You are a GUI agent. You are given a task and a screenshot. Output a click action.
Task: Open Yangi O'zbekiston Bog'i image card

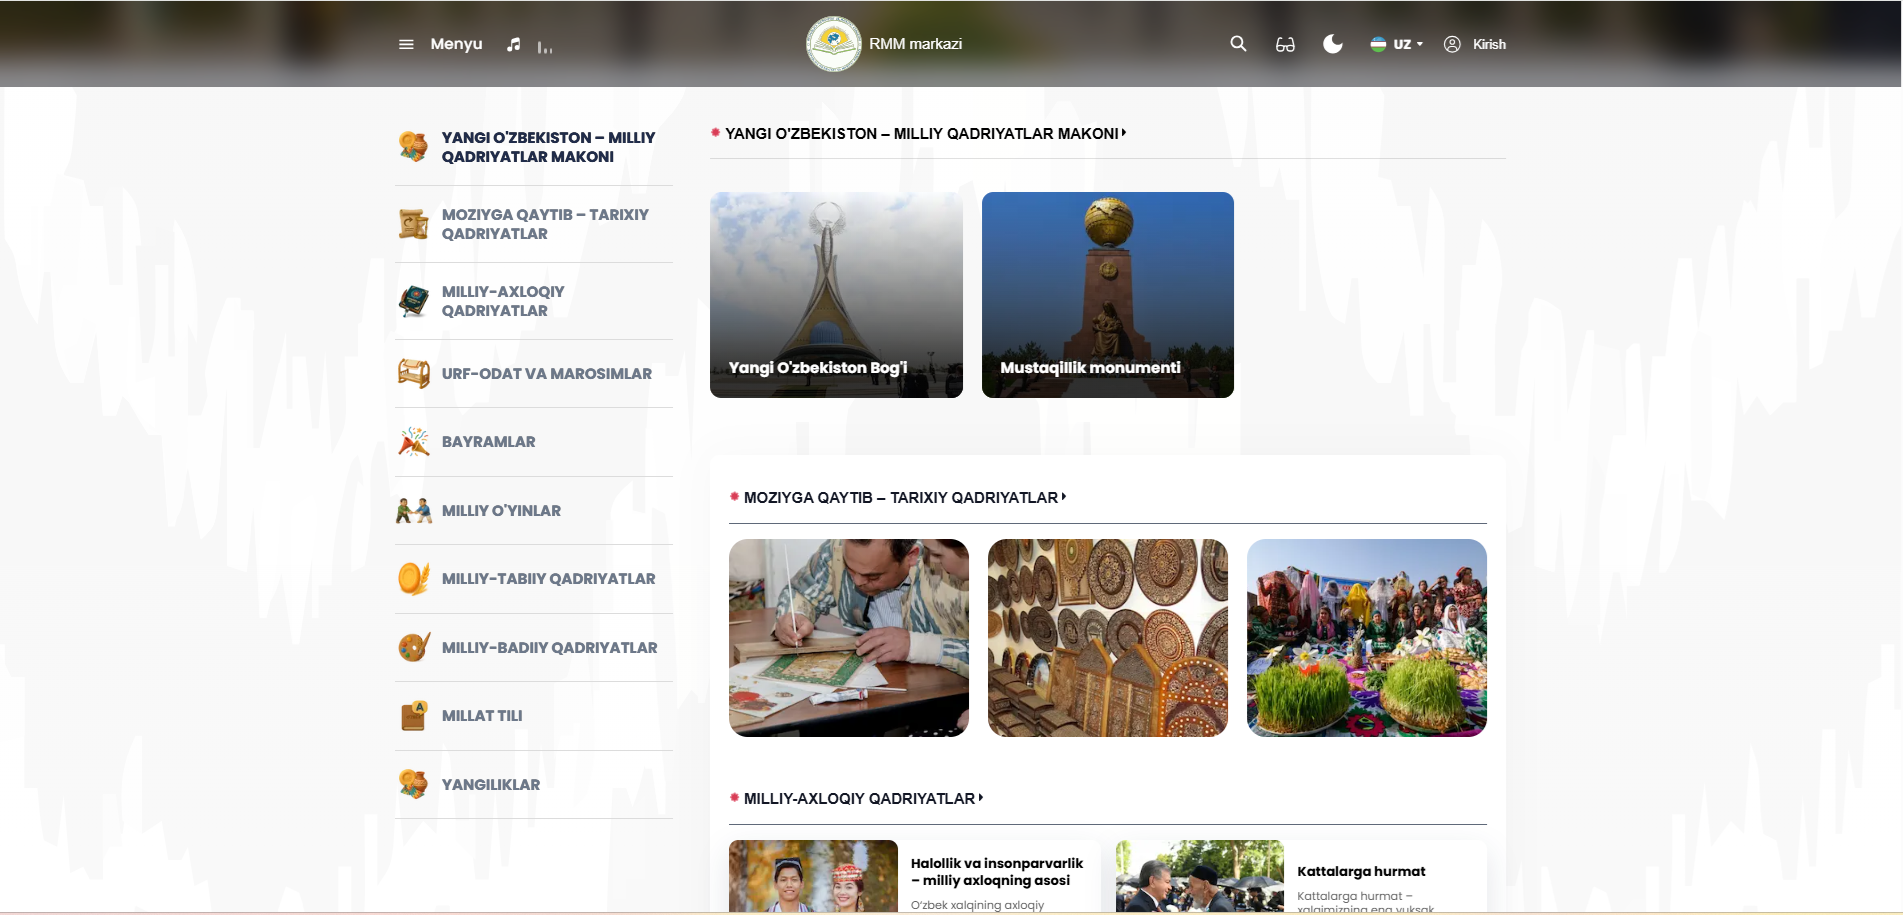point(836,295)
